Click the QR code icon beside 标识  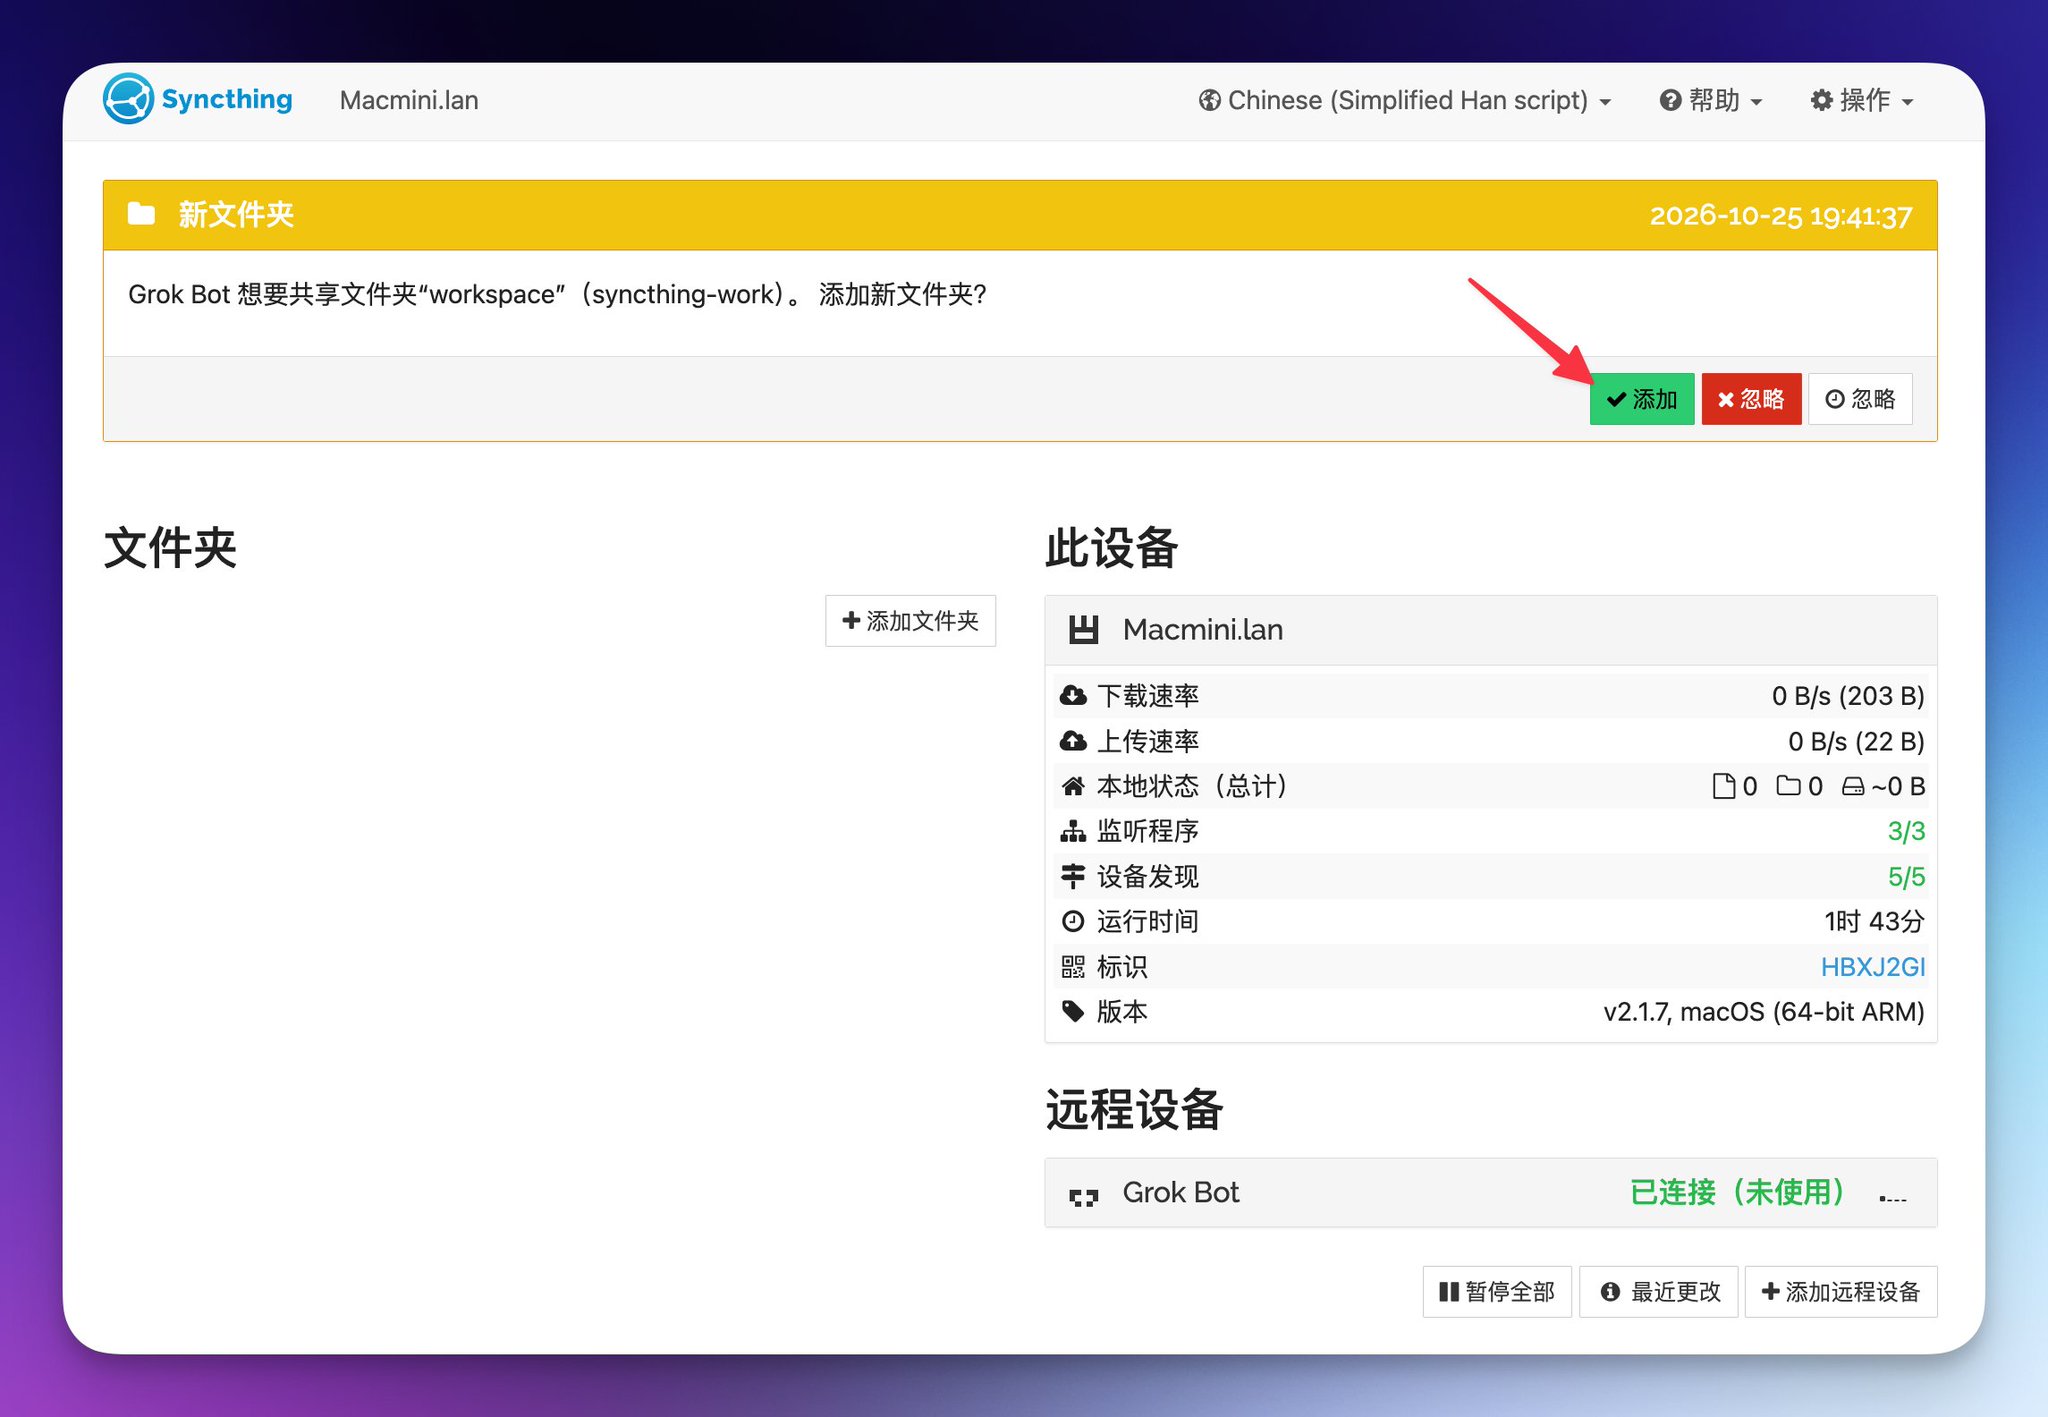pyautogui.click(x=1073, y=966)
